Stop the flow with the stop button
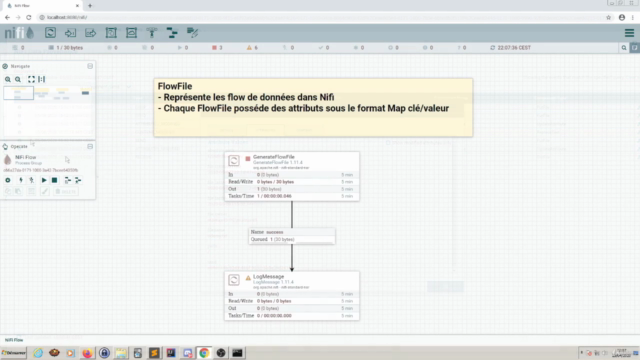Screen dimensions: 640x360 54,180
